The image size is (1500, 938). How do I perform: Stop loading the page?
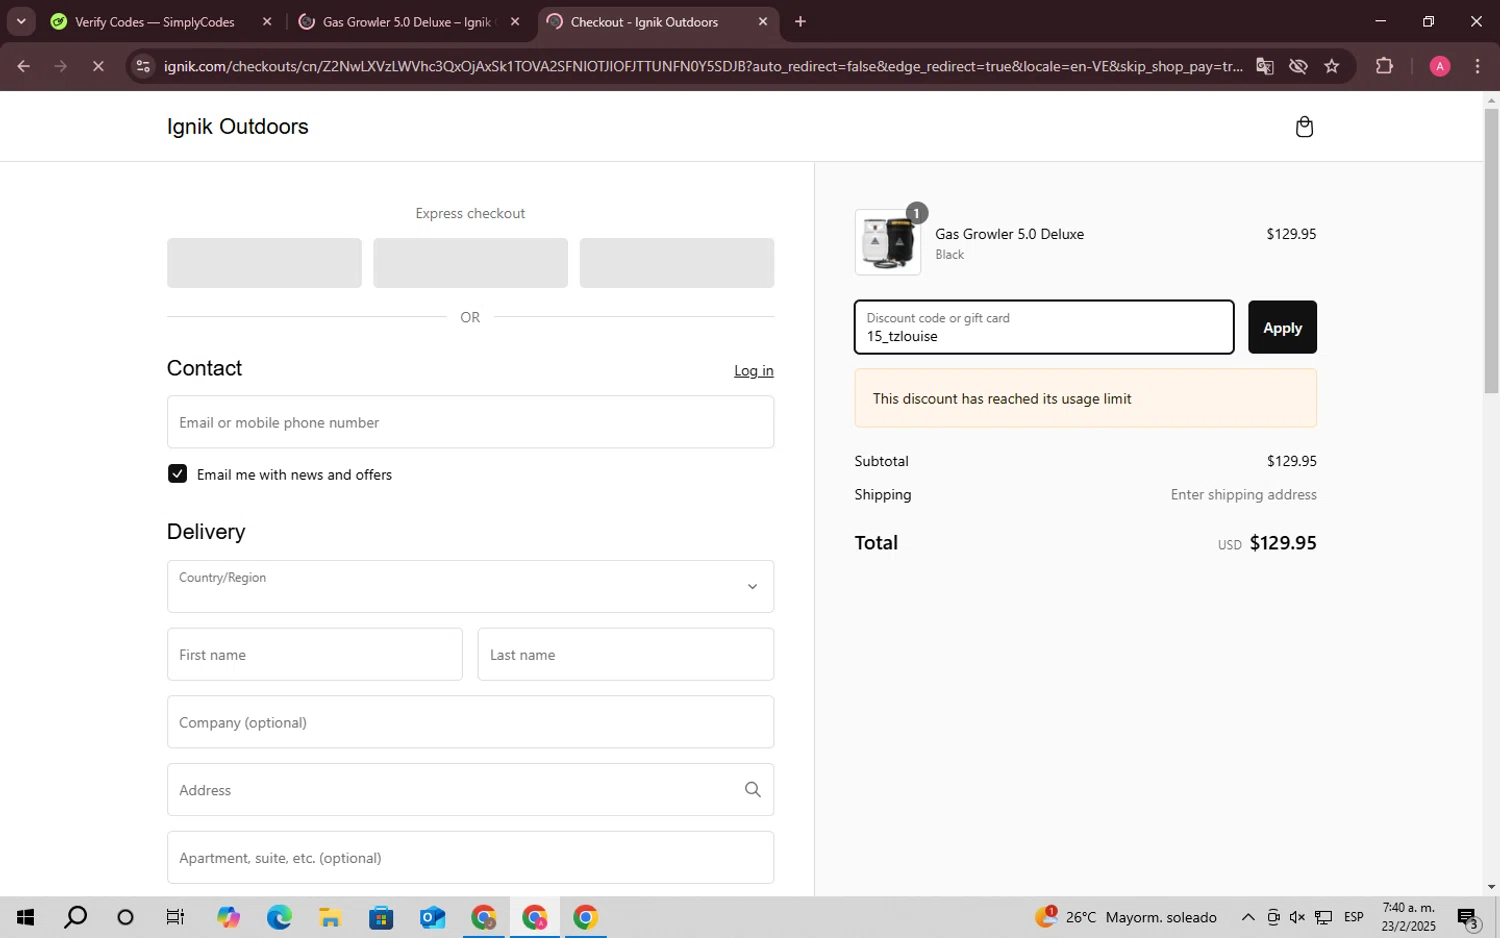point(98,66)
